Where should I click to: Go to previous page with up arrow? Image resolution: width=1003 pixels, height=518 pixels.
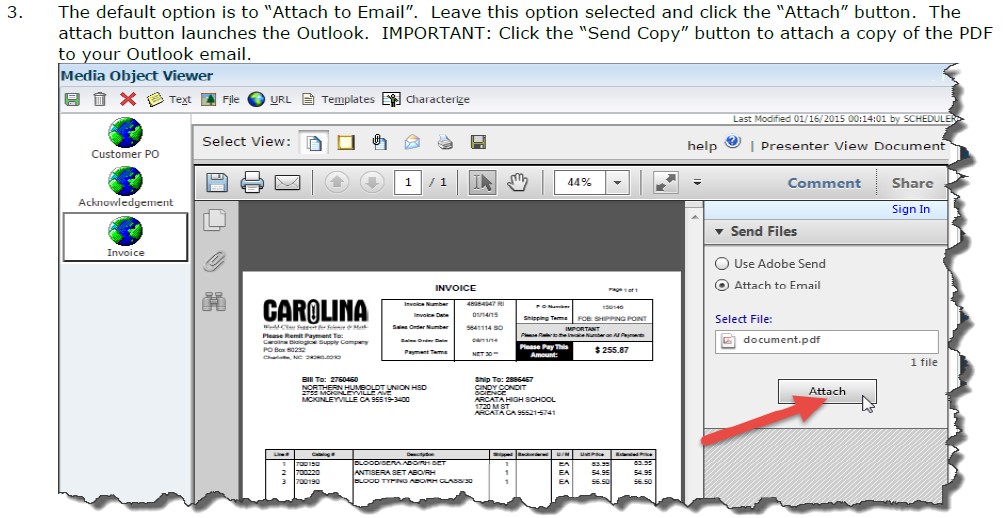336,183
